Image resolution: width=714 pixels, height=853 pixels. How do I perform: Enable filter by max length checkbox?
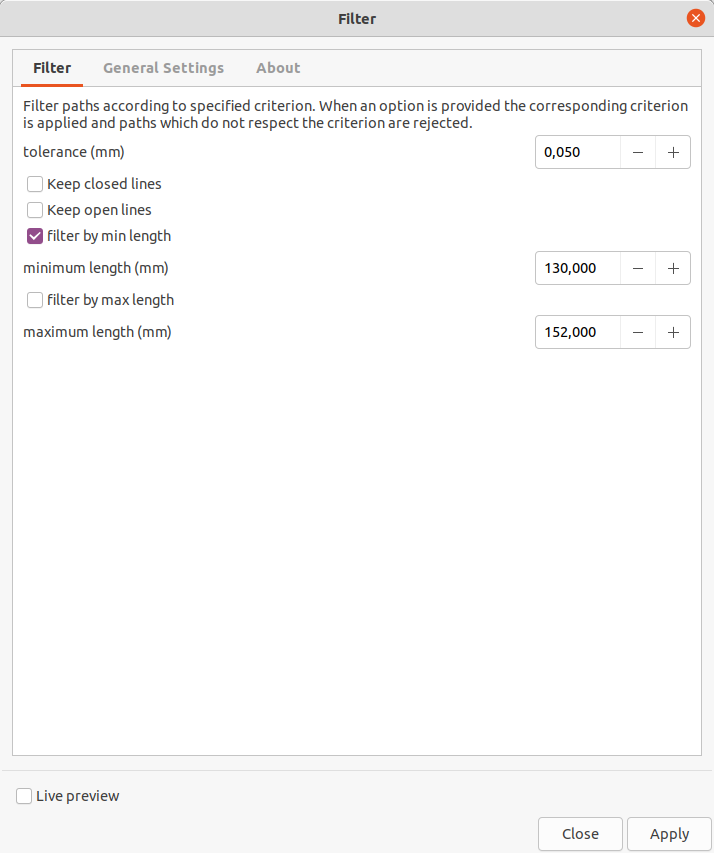(x=35, y=300)
